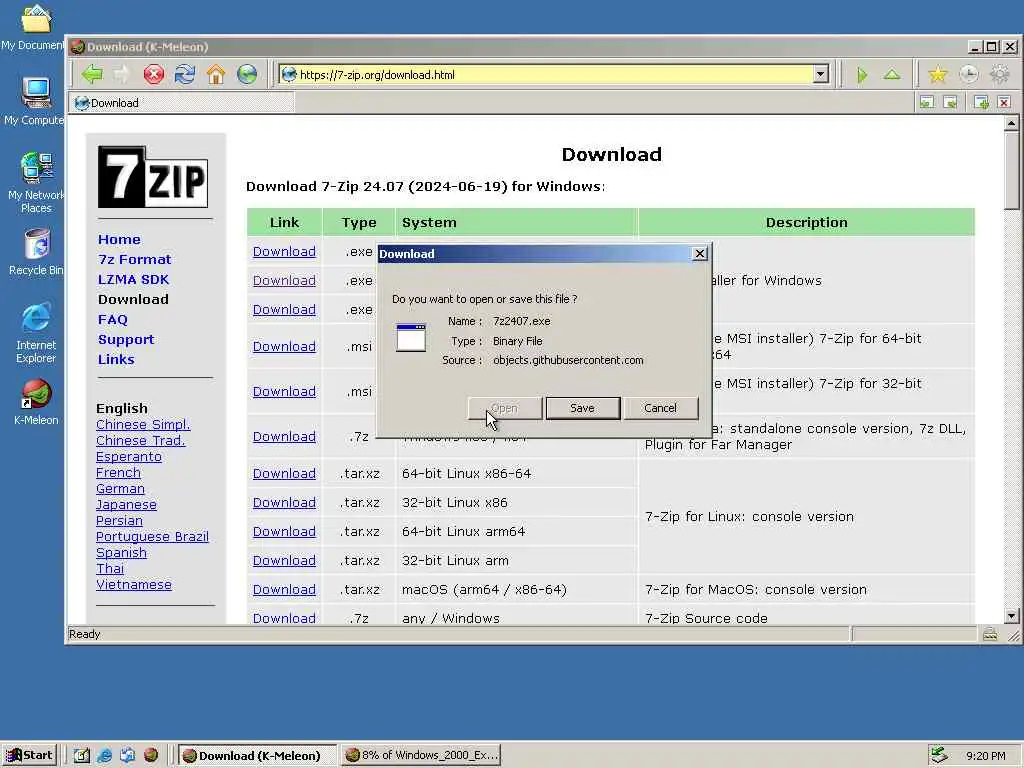The height and width of the screenshot is (768, 1024).
Task: Switch language to Chinese Simpl.
Action: [x=143, y=424]
